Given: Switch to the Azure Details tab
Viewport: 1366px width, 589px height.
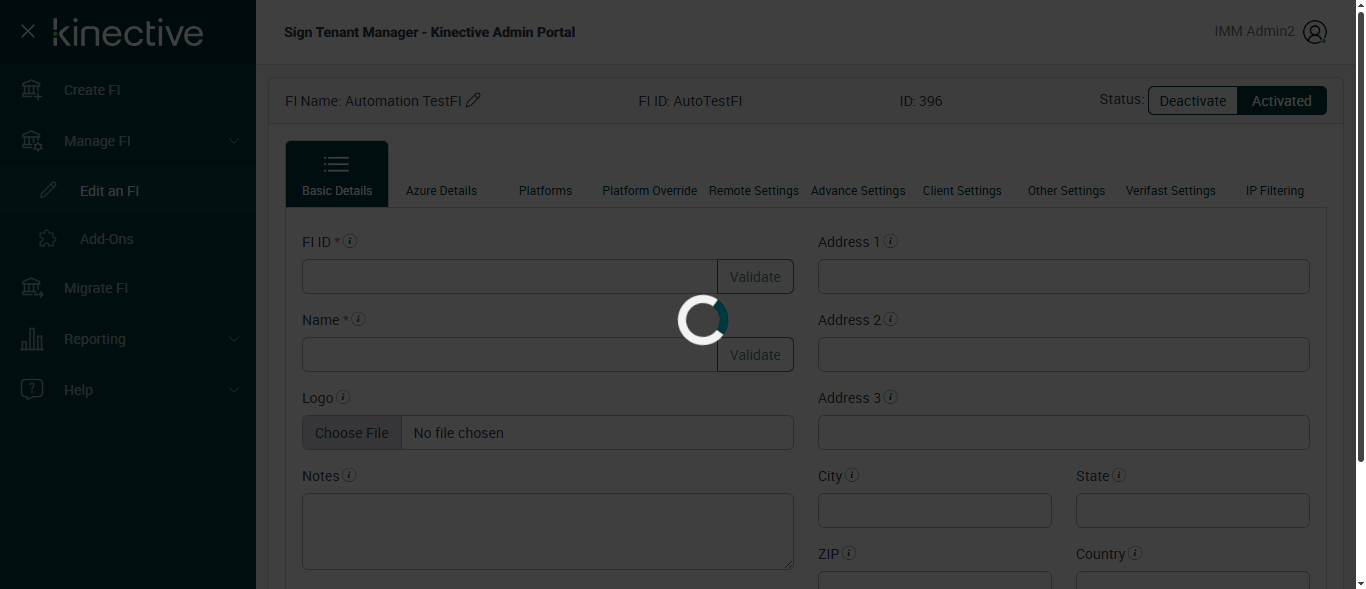Looking at the screenshot, I should click(x=441, y=191).
